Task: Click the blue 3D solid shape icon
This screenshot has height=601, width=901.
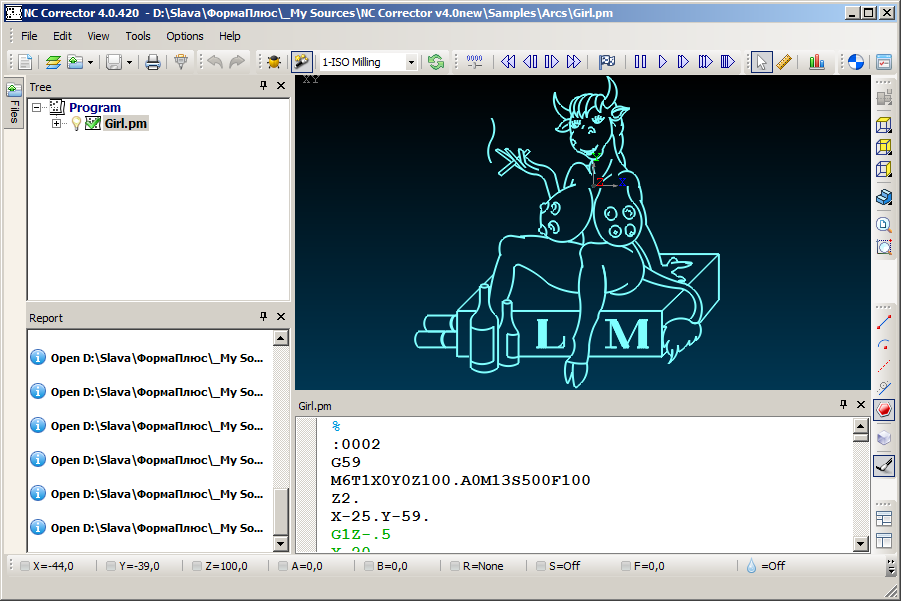Action: pyautogui.click(x=884, y=197)
